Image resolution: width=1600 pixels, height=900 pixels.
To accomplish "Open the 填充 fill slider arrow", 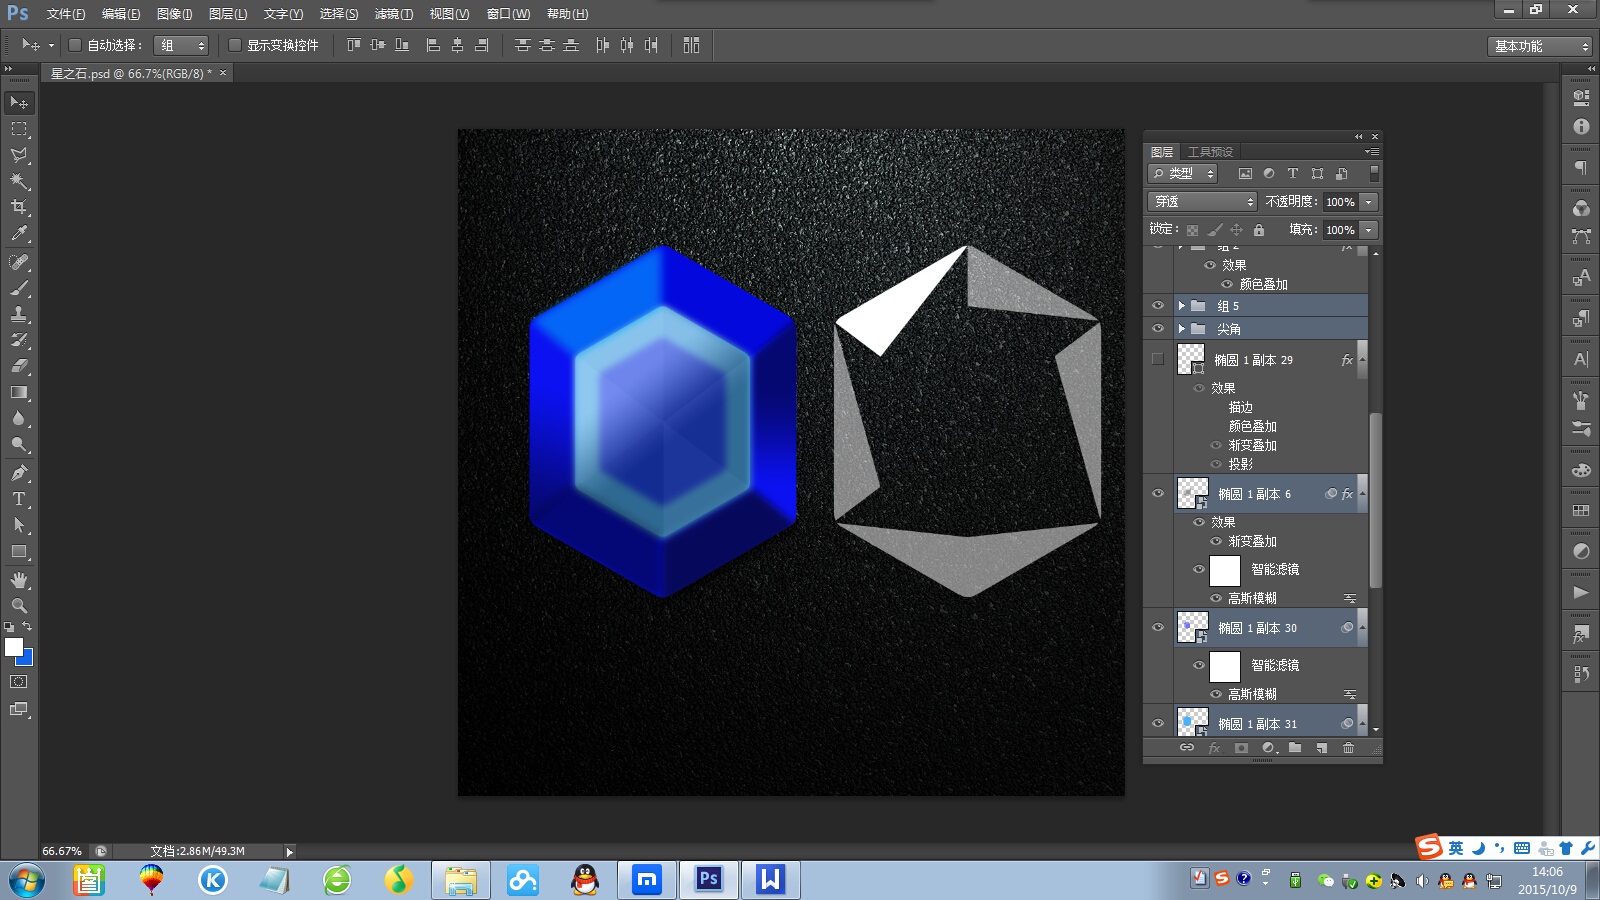I will coord(1369,230).
